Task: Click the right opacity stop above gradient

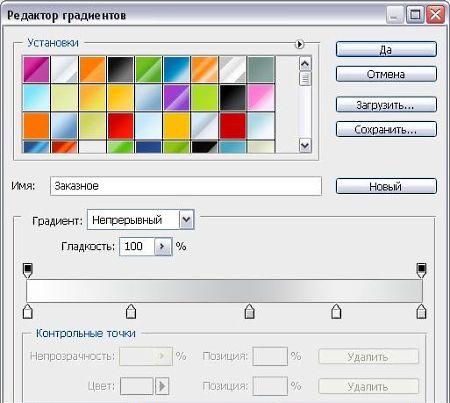Action: click(x=421, y=270)
